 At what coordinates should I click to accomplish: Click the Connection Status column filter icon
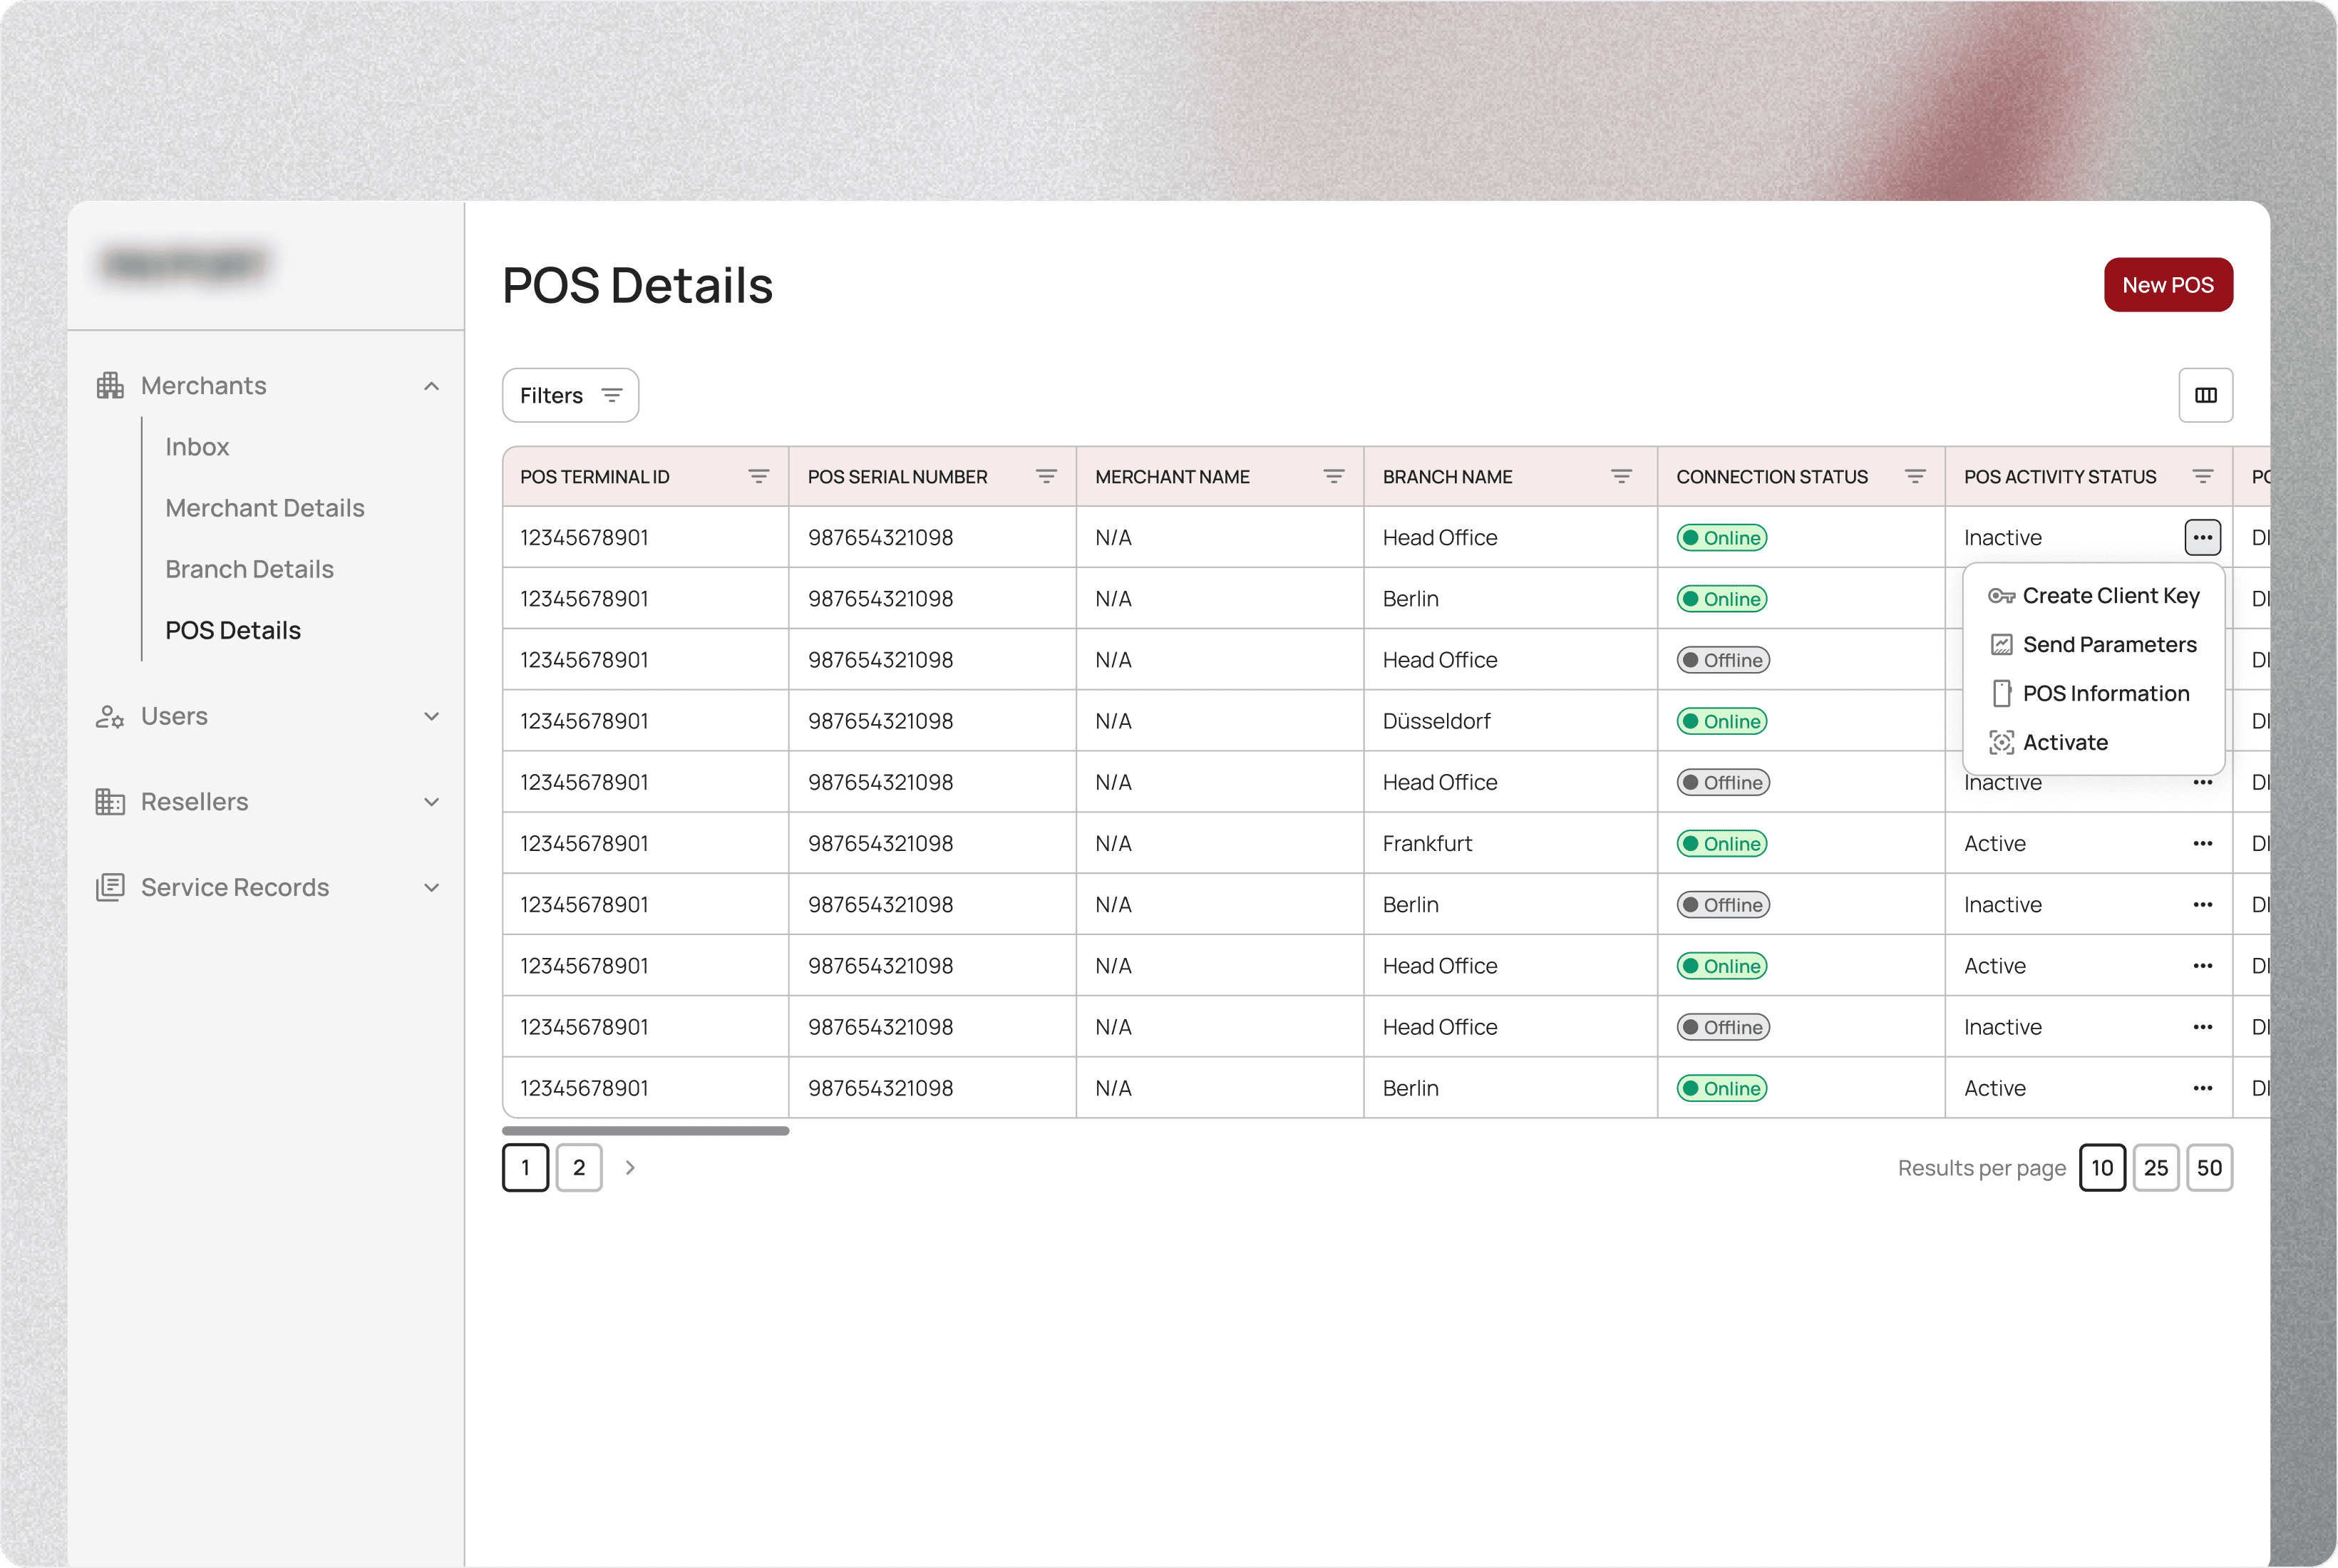(1914, 477)
